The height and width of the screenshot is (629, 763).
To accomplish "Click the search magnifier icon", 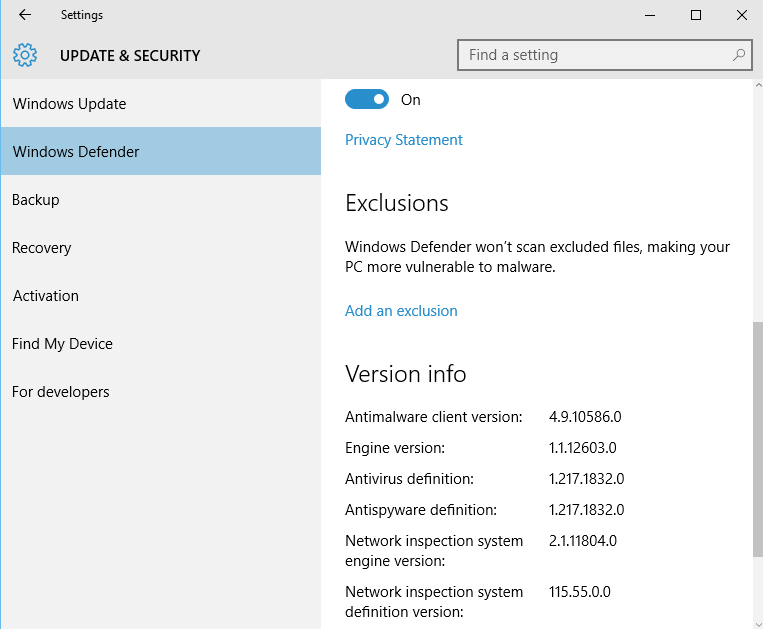I will point(739,55).
